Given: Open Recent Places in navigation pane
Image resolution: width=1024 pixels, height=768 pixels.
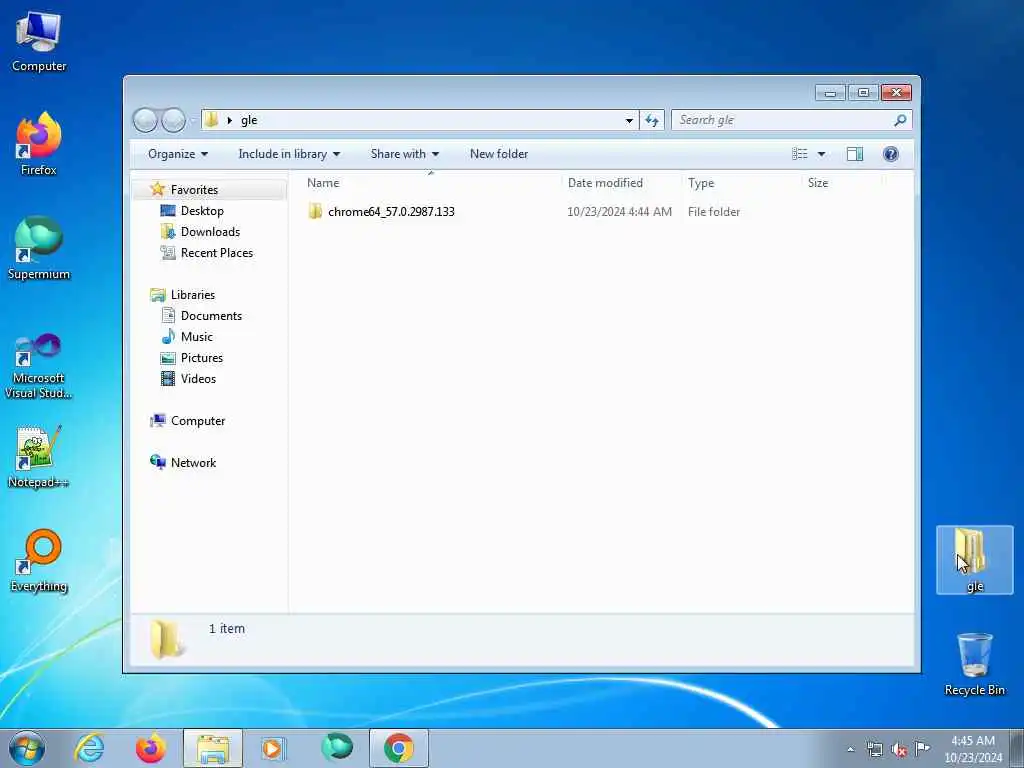Looking at the screenshot, I should 217,253.
